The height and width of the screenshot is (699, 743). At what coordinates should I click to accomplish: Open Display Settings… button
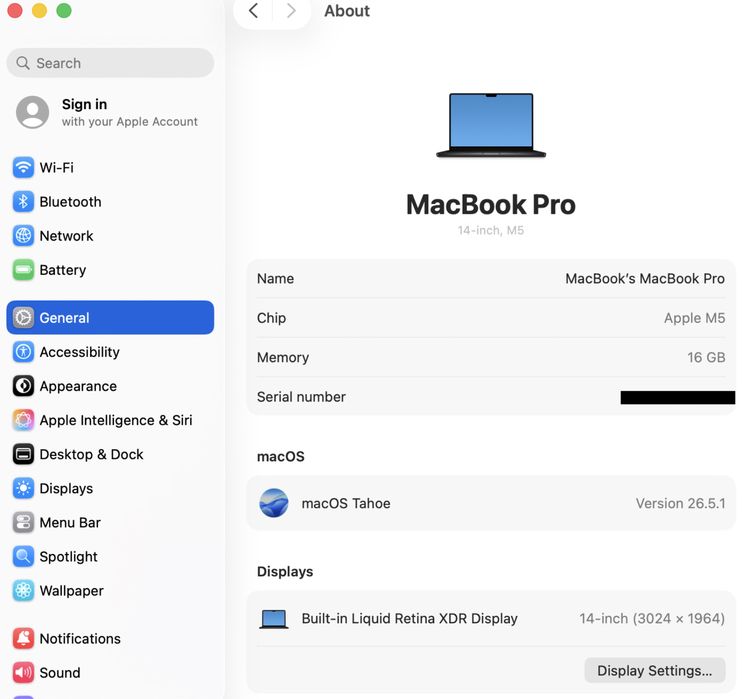(x=654, y=671)
